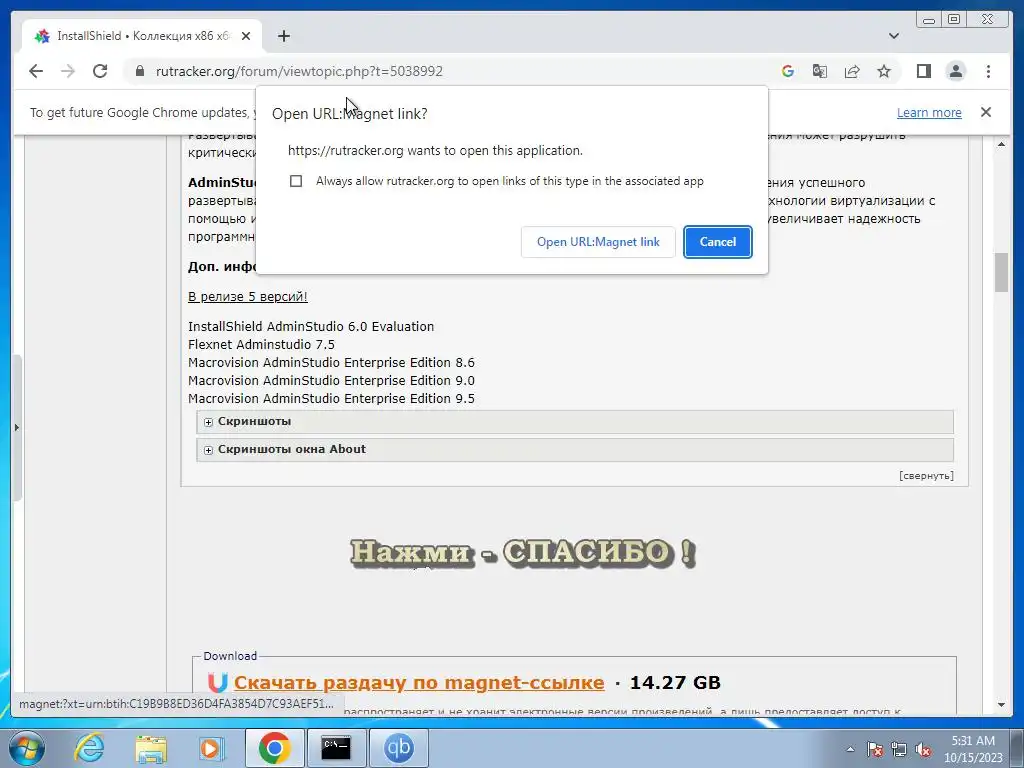
Task: Click the page scrollbar thumb
Action: (1002, 272)
